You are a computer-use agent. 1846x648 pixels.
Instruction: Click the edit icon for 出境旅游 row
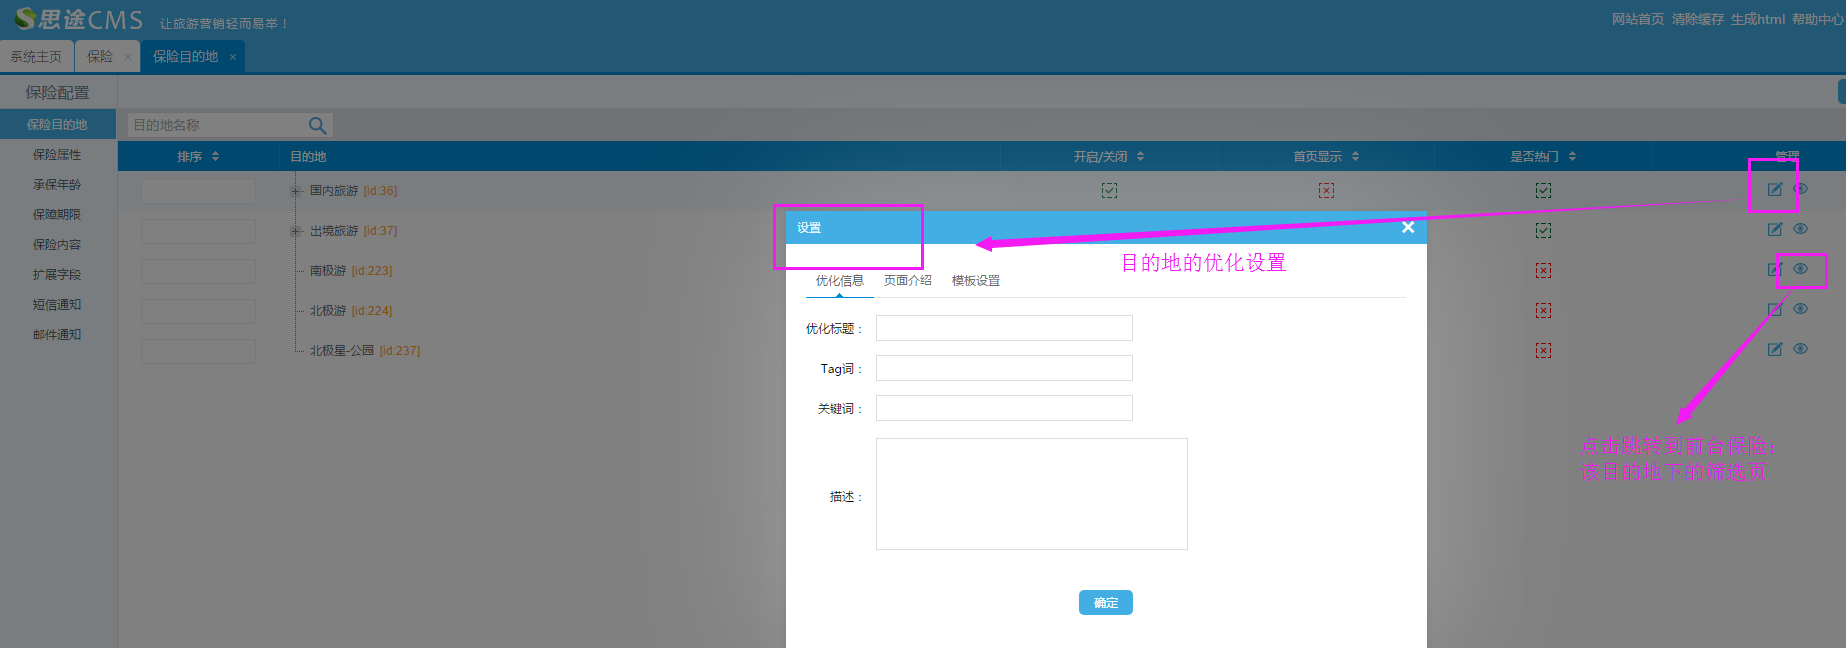[1774, 229]
